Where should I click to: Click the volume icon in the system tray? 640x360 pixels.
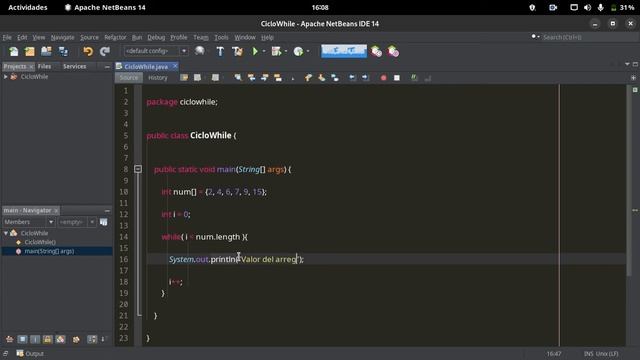click(x=587, y=7)
